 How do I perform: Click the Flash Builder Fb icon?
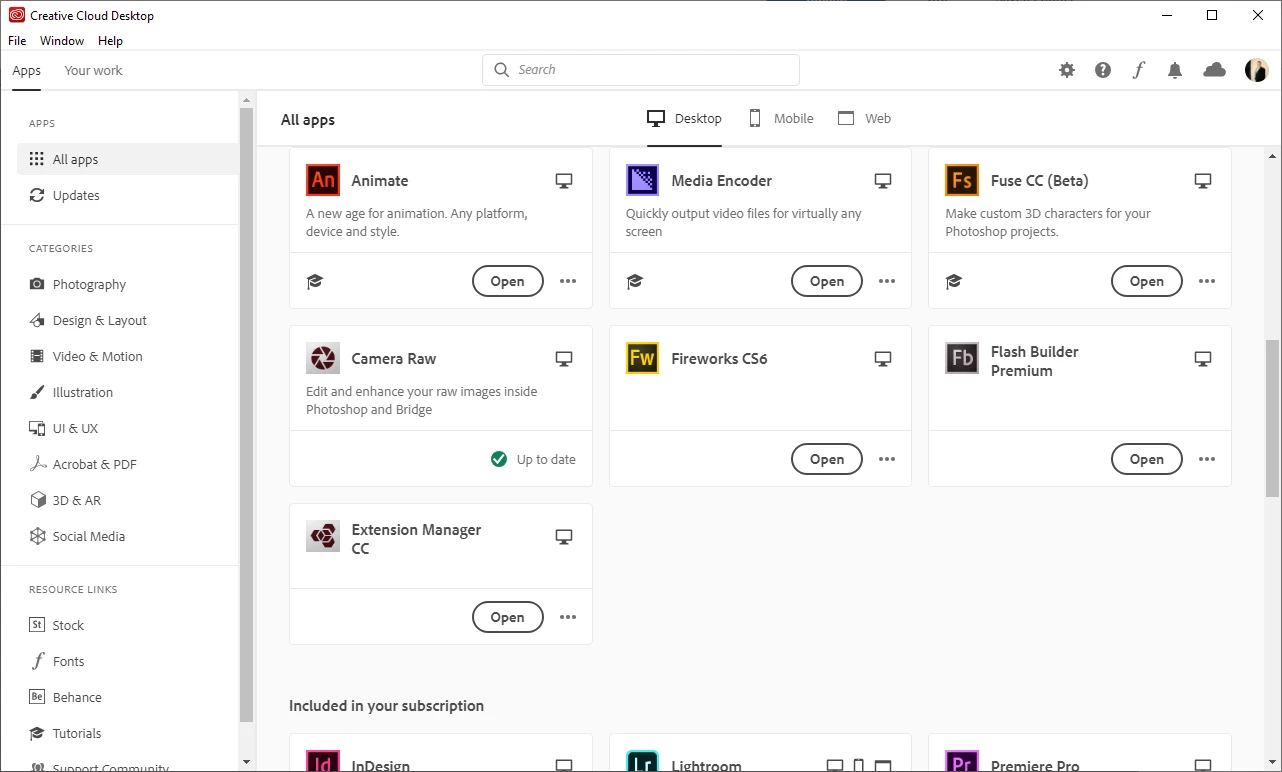click(x=962, y=358)
